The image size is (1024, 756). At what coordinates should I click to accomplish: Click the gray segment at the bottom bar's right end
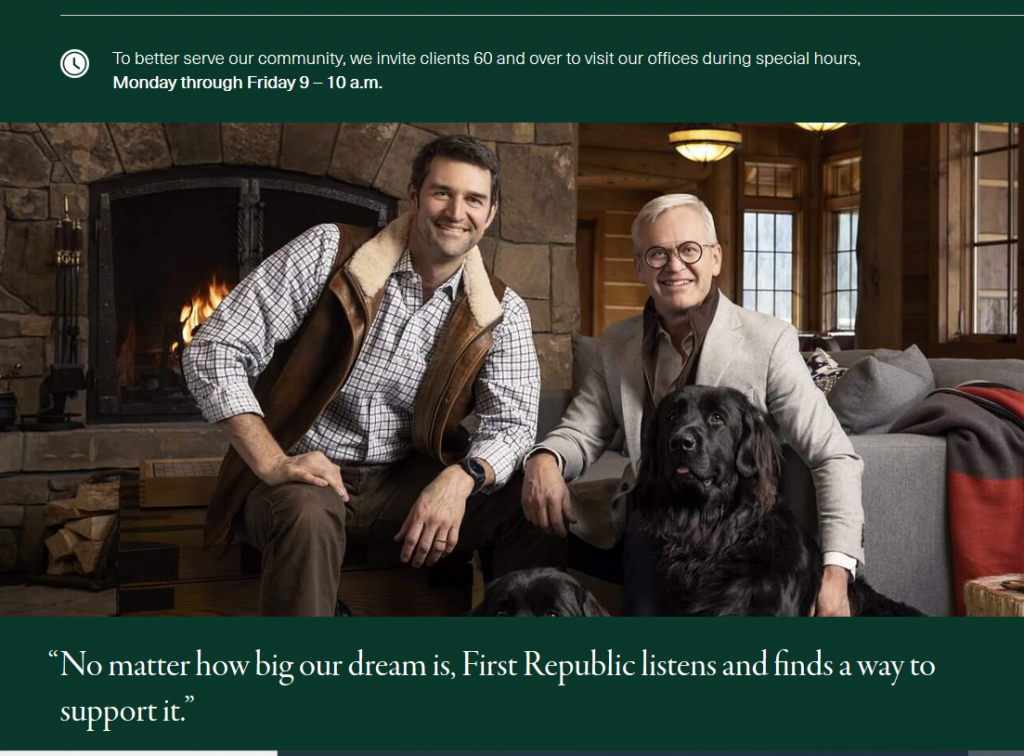996,753
